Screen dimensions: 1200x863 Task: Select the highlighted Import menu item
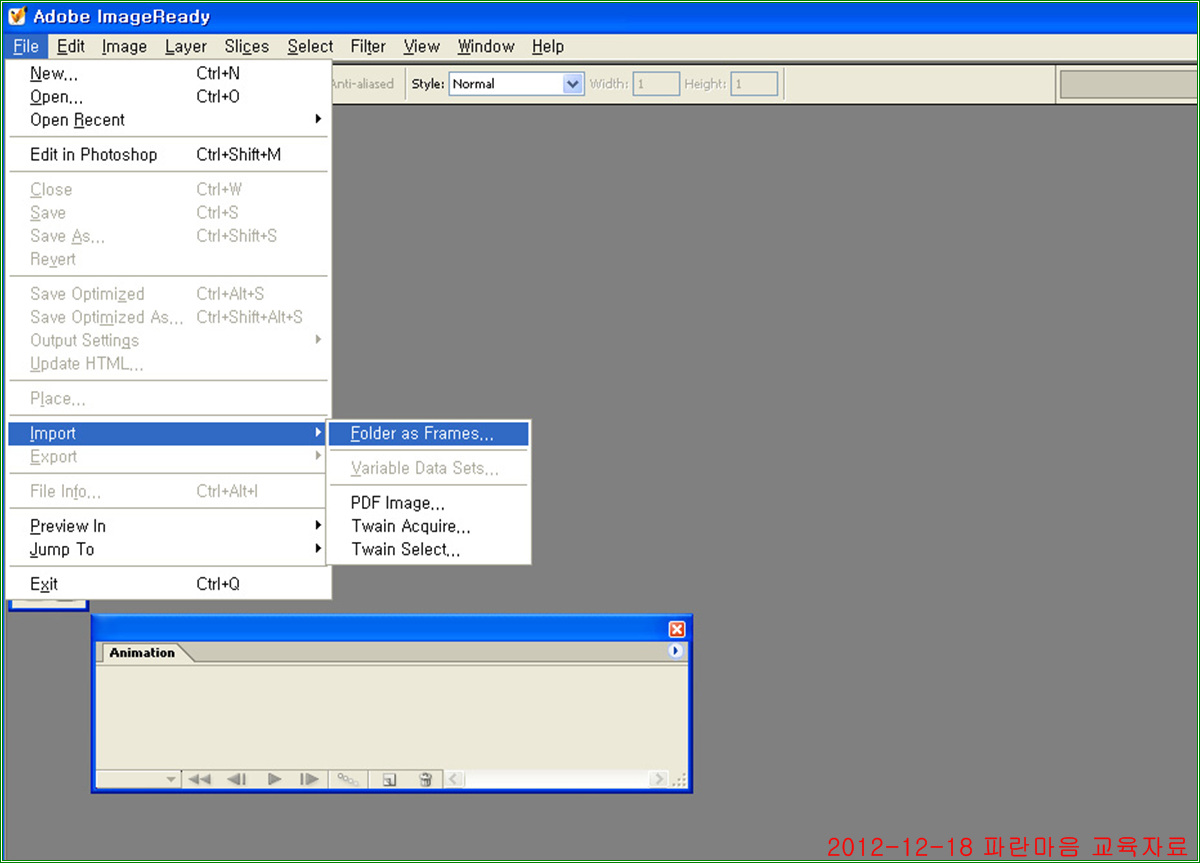click(168, 434)
